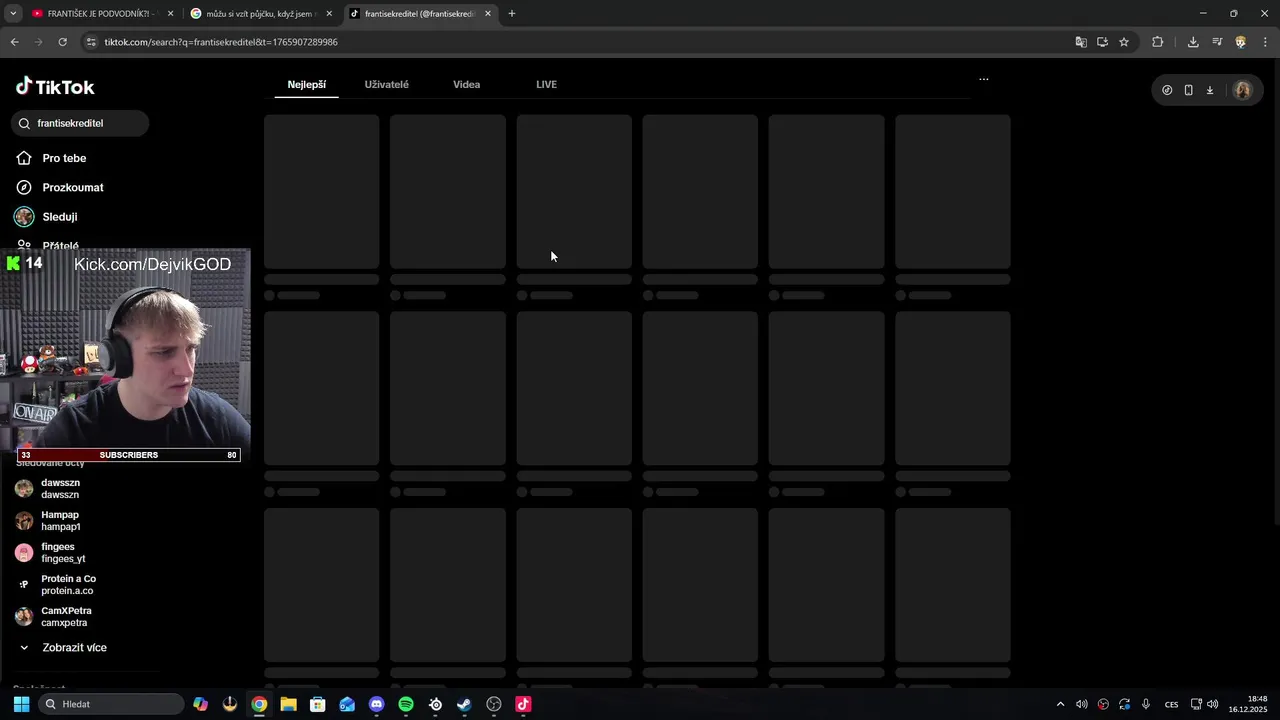Open Spotify from the taskbar
Image resolution: width=1280 pixels, height=720 pixels.
[406, 704]
